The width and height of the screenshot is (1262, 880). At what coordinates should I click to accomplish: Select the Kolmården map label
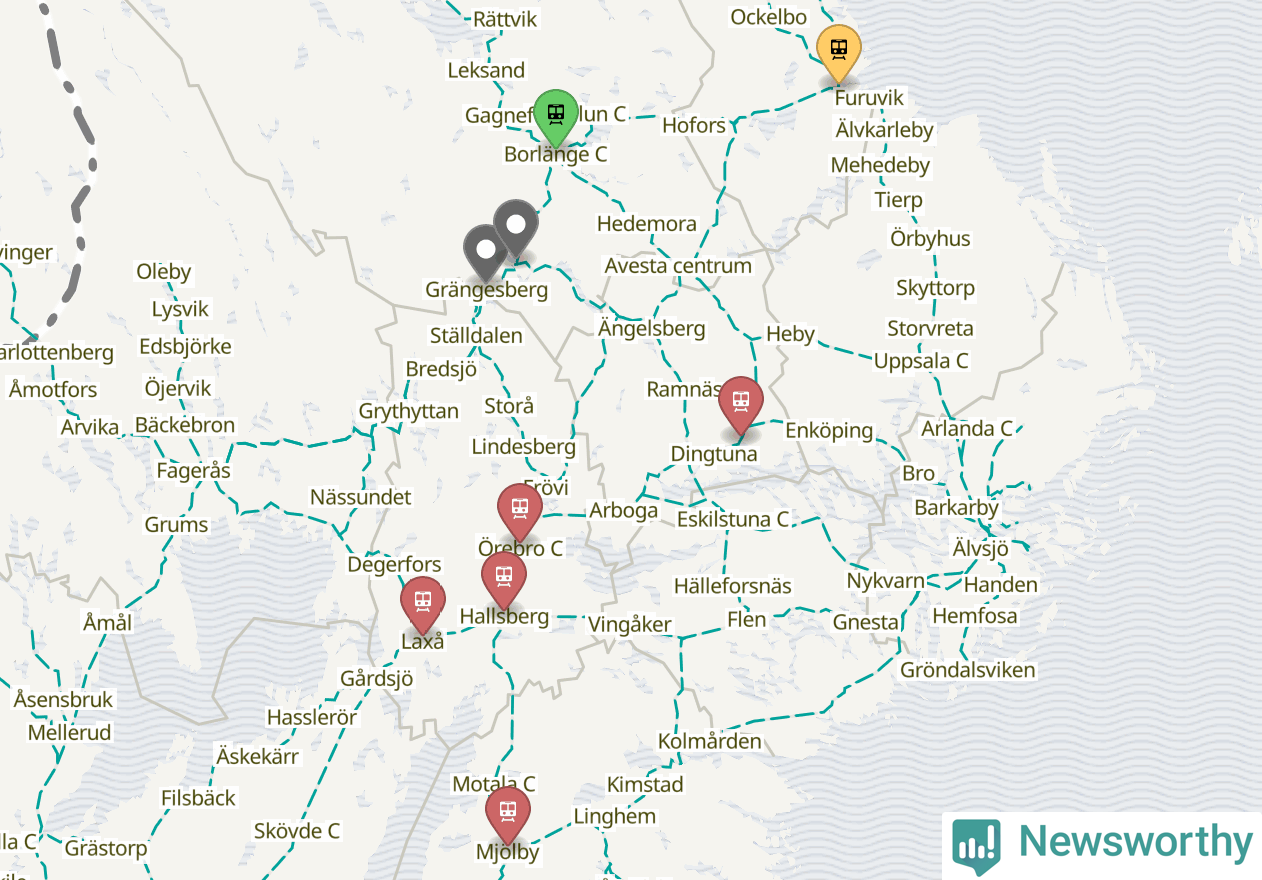[x=710, y=742]
